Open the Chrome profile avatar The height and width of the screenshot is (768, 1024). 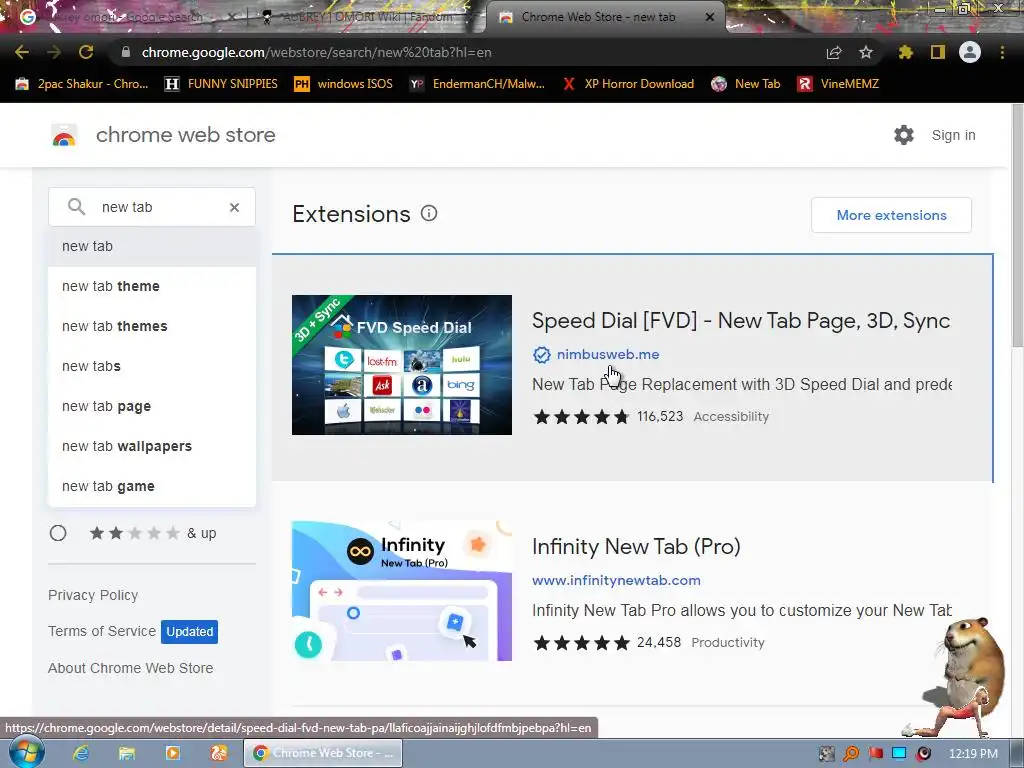coord(970,52)
